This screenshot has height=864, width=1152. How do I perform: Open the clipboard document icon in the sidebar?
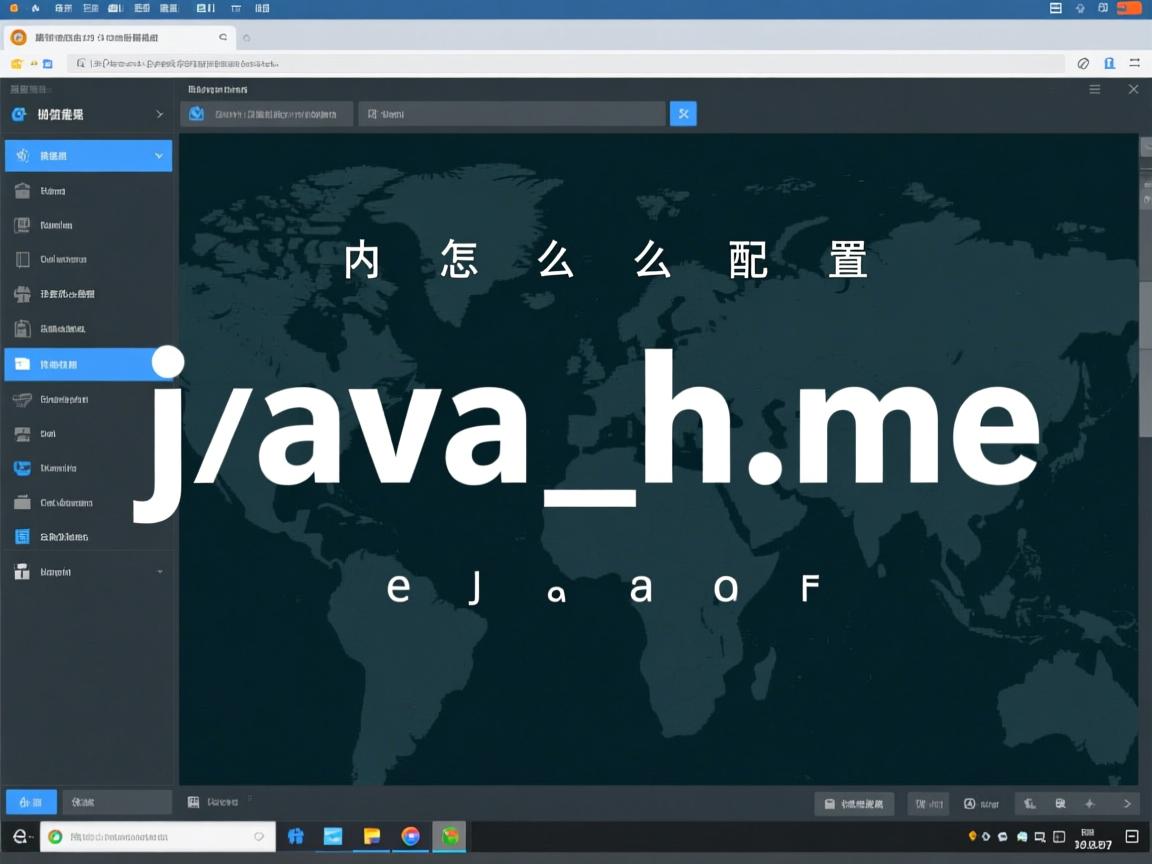[22, 328]
